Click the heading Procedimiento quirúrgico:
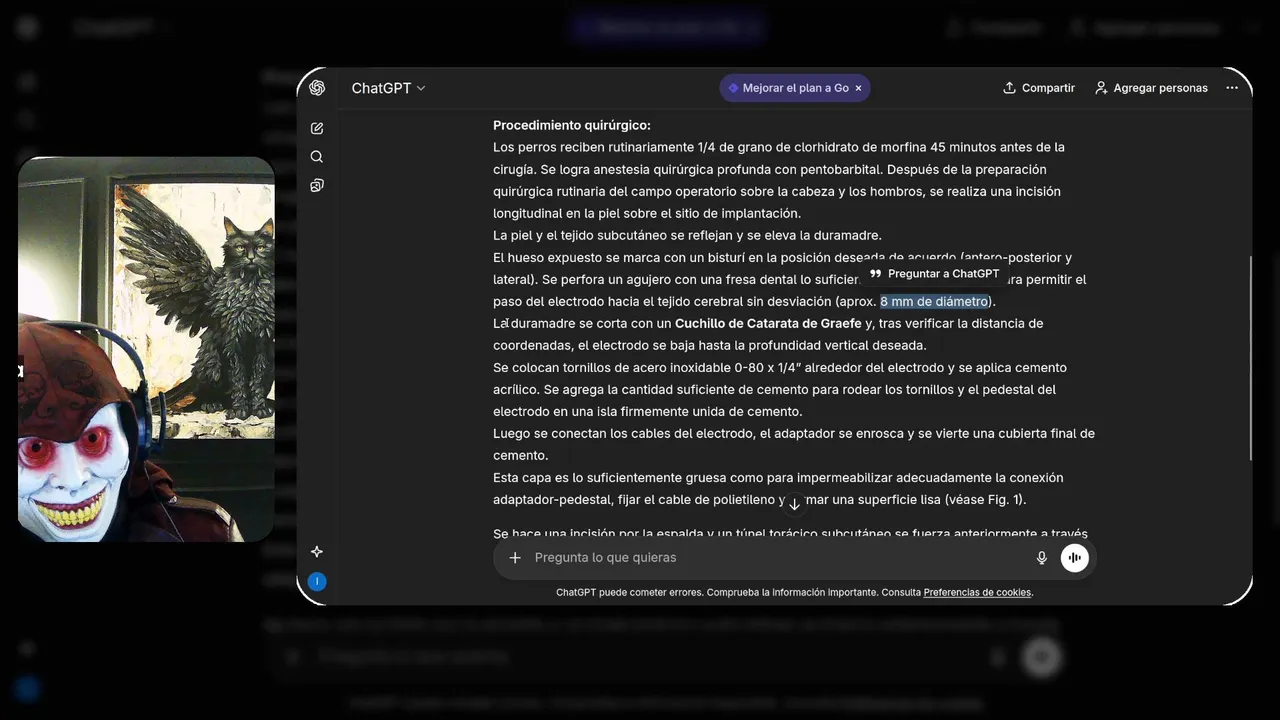The image size is (1280, 720). pos(572,126)
